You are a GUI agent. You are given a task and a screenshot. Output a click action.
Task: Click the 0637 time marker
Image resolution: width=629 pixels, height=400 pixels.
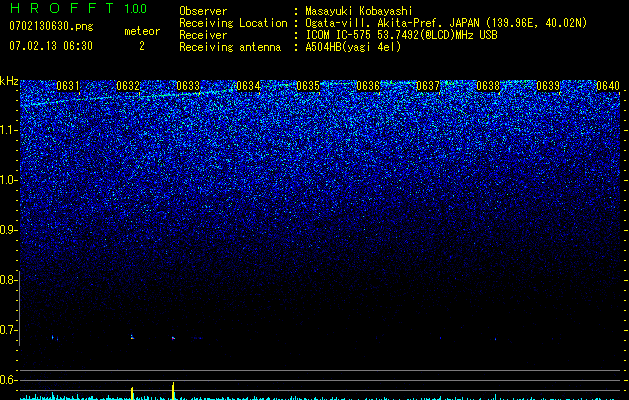[x=428, y=86]
